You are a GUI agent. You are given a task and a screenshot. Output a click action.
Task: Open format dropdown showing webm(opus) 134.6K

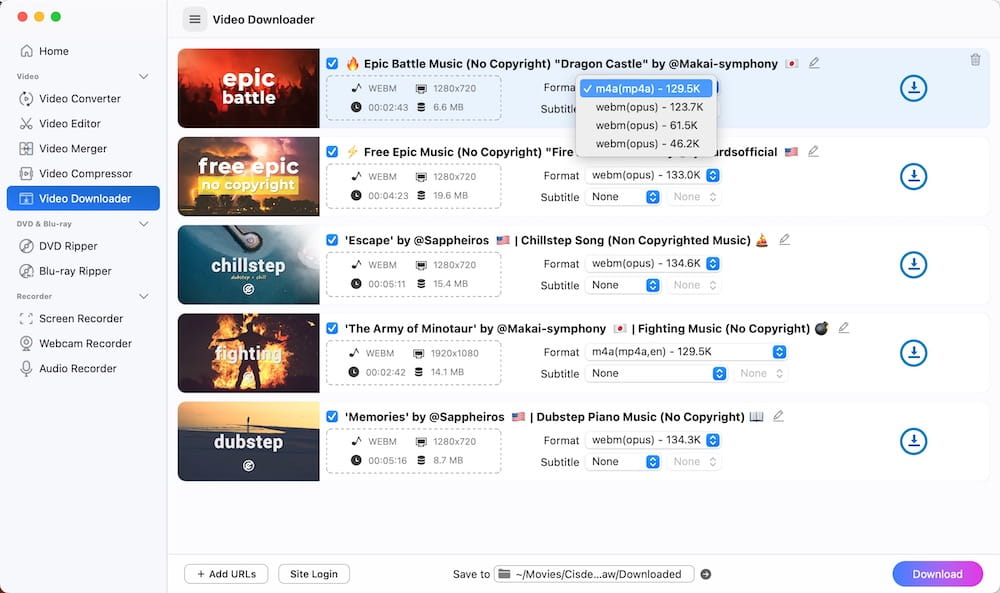(653, 263)
